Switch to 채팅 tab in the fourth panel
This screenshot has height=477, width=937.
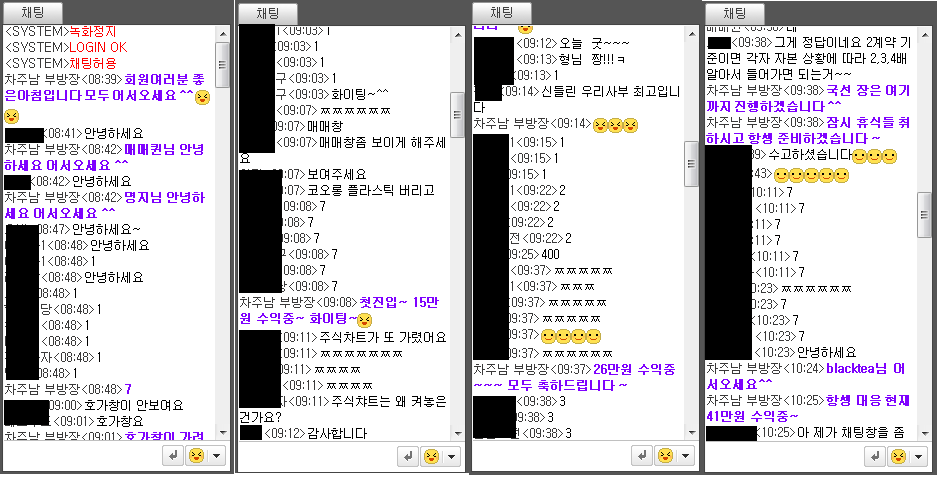tap(734, 13)
